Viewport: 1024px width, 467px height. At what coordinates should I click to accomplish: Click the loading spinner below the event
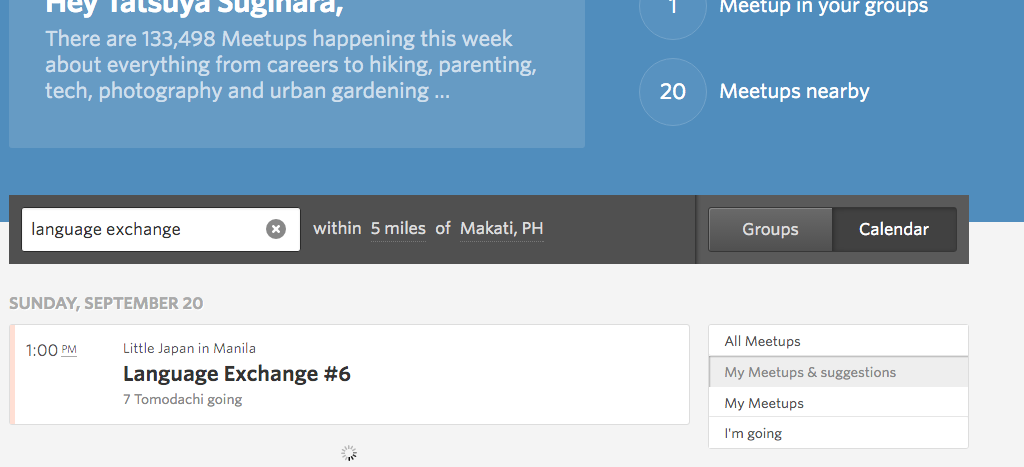349,453
